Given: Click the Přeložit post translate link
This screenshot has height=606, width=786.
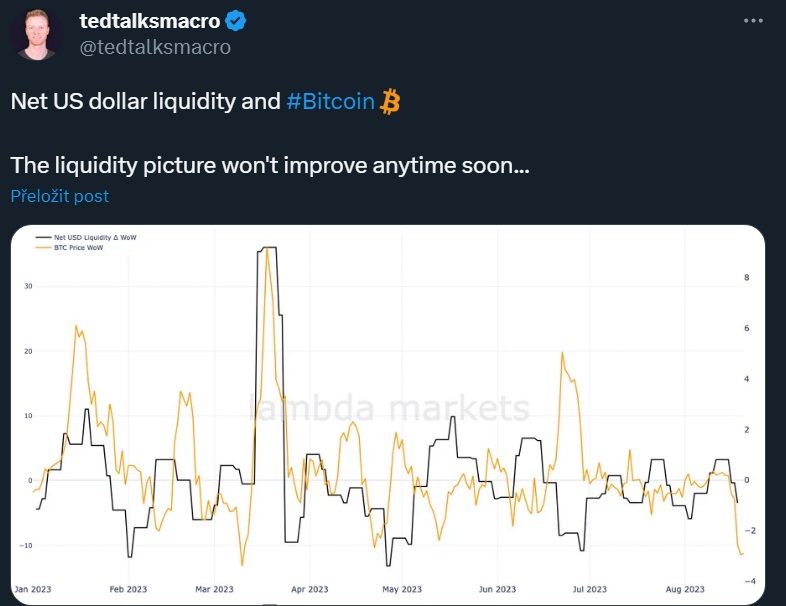Looking at the screenshot, I should (x=59, y=196).
